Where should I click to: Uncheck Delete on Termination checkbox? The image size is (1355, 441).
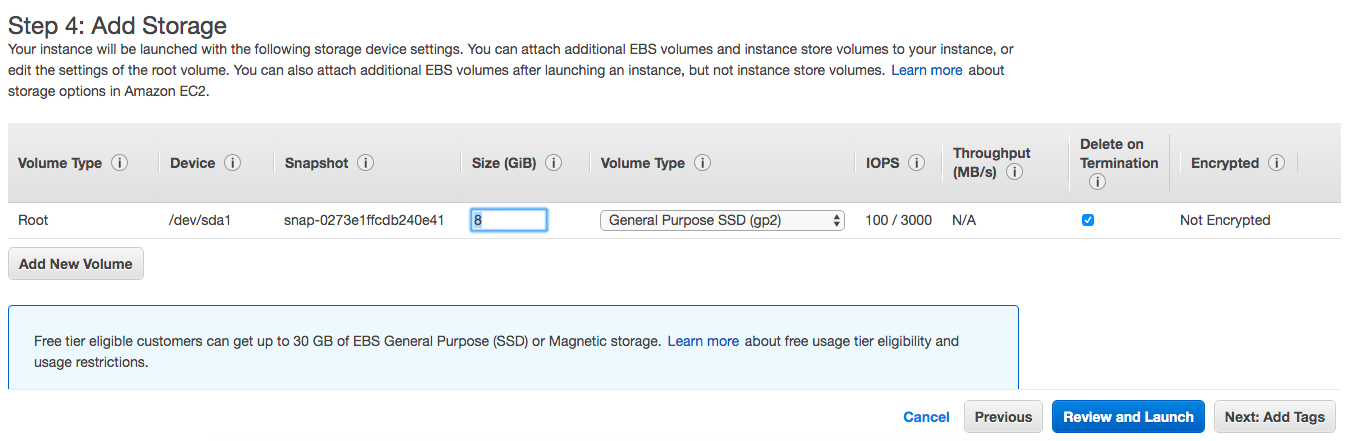[1088, 220]
